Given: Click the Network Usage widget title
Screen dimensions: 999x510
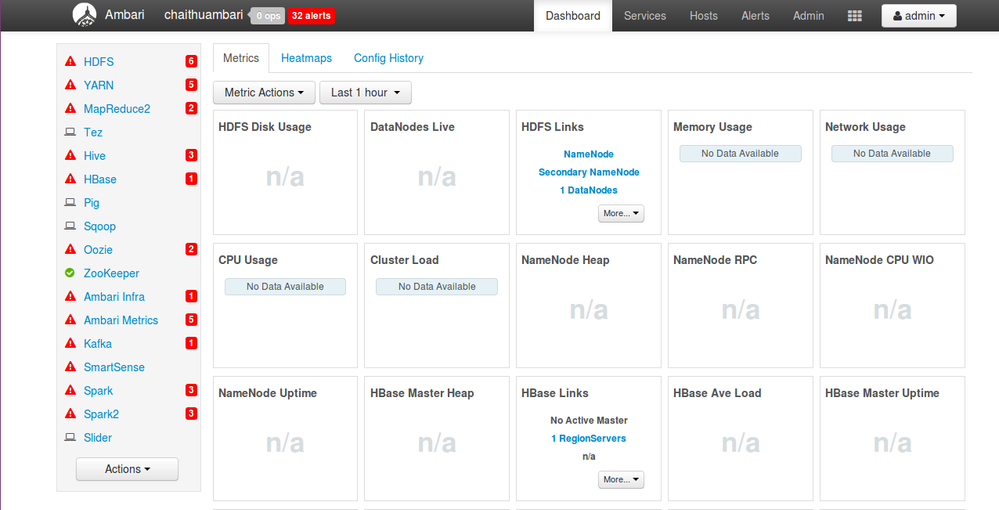Looking at the screenshot, I should 865,127.
